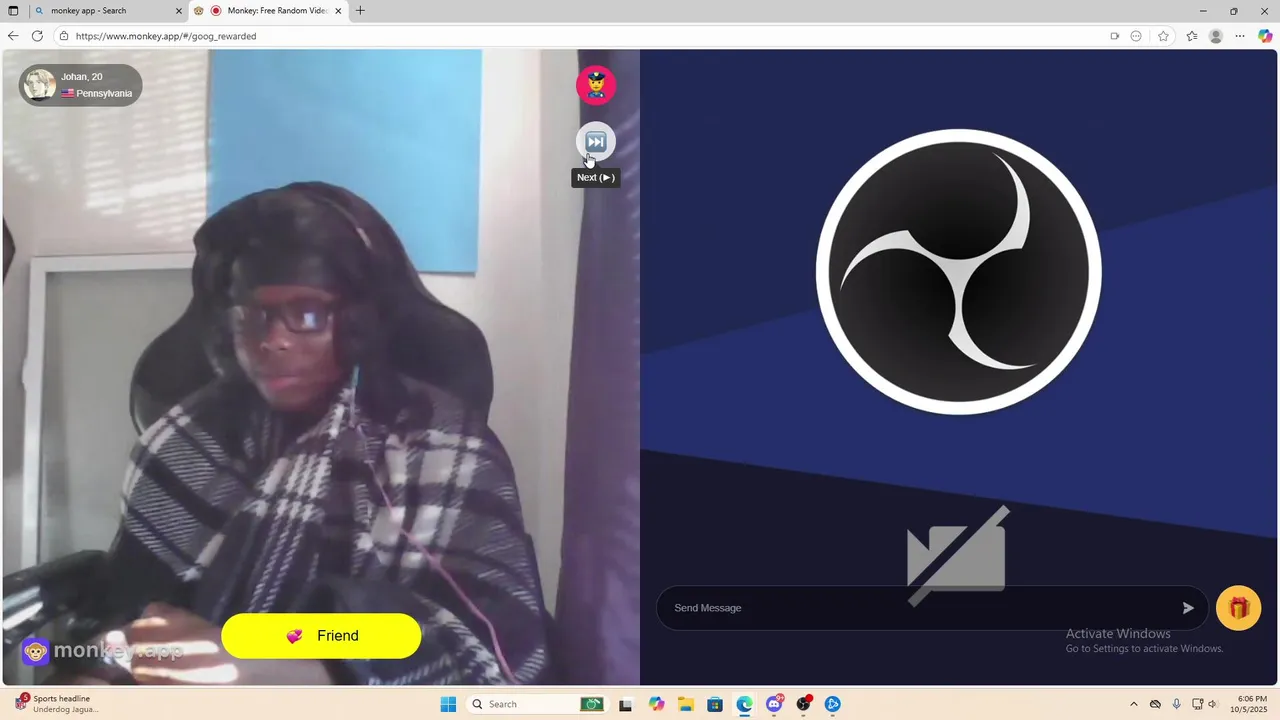This screenshot has height=720, width=1280.
Task: Open the circled ellipsis address bar icon
Action: point(1136,36)
